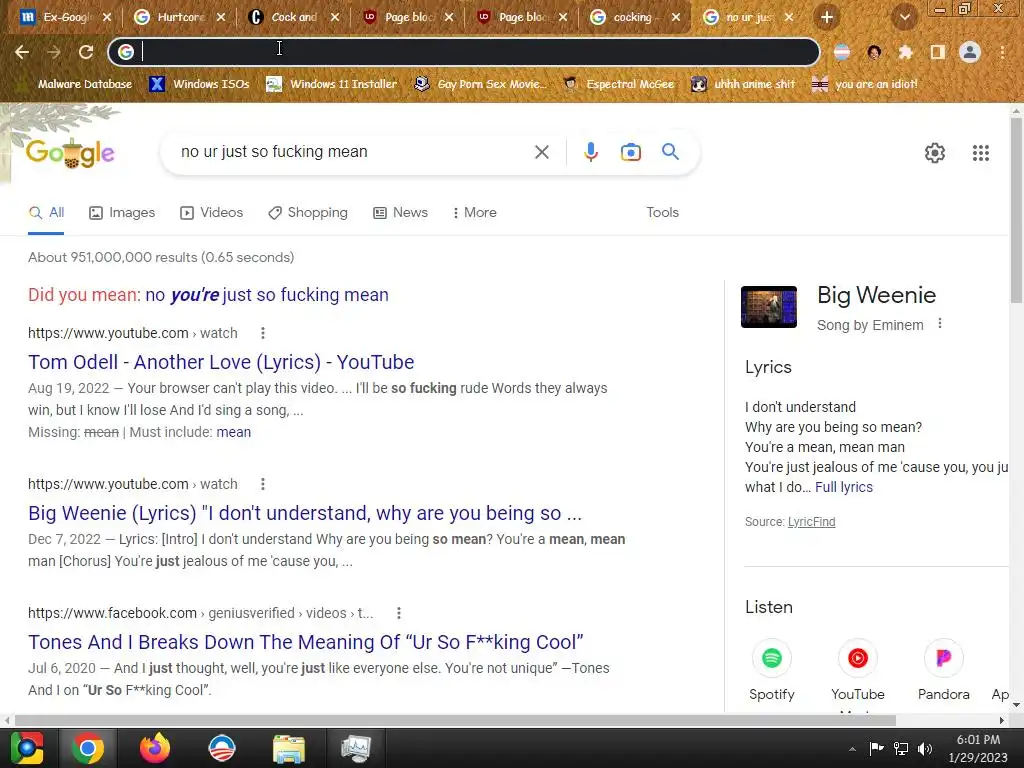Open the Extensions puzzle piece icon
The height and width of the screenshot is (768, 1024).
[x=906, y=52]
